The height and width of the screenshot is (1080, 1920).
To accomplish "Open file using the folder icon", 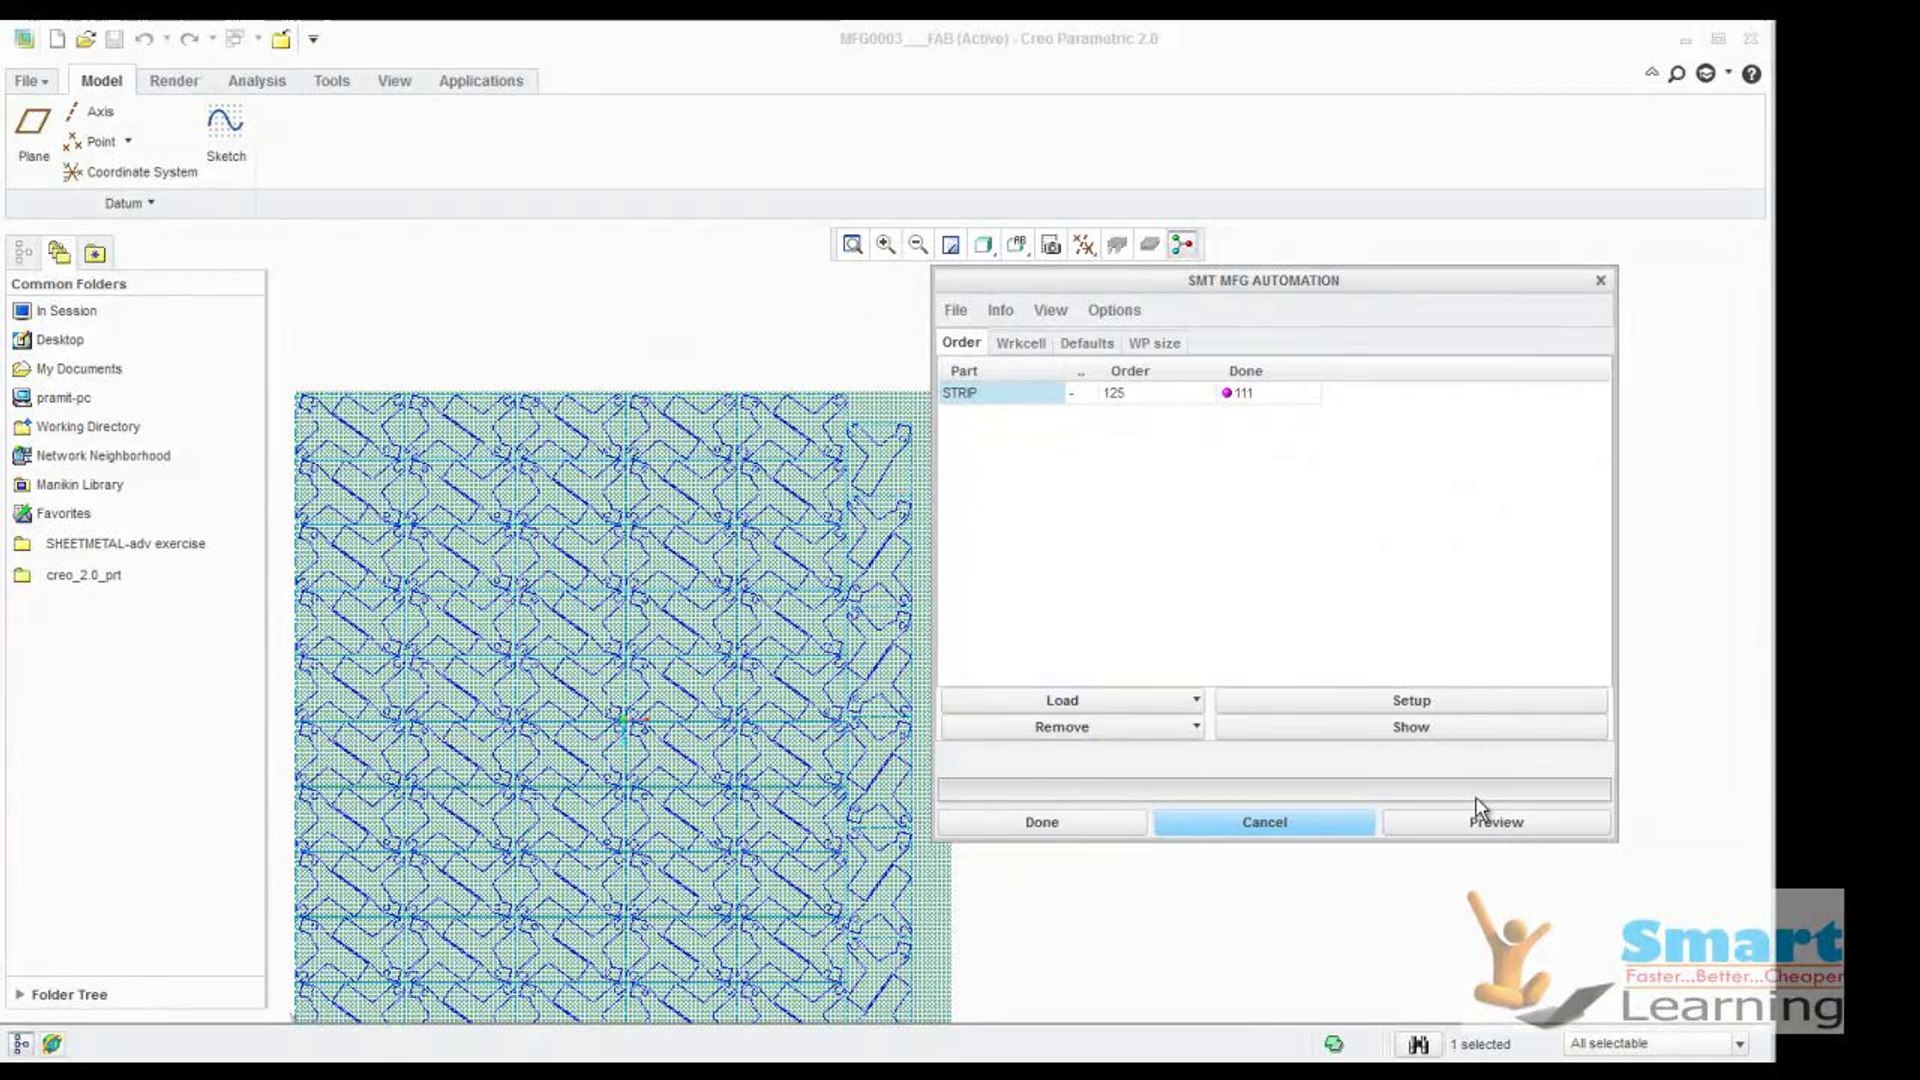I will click(86, 39).
